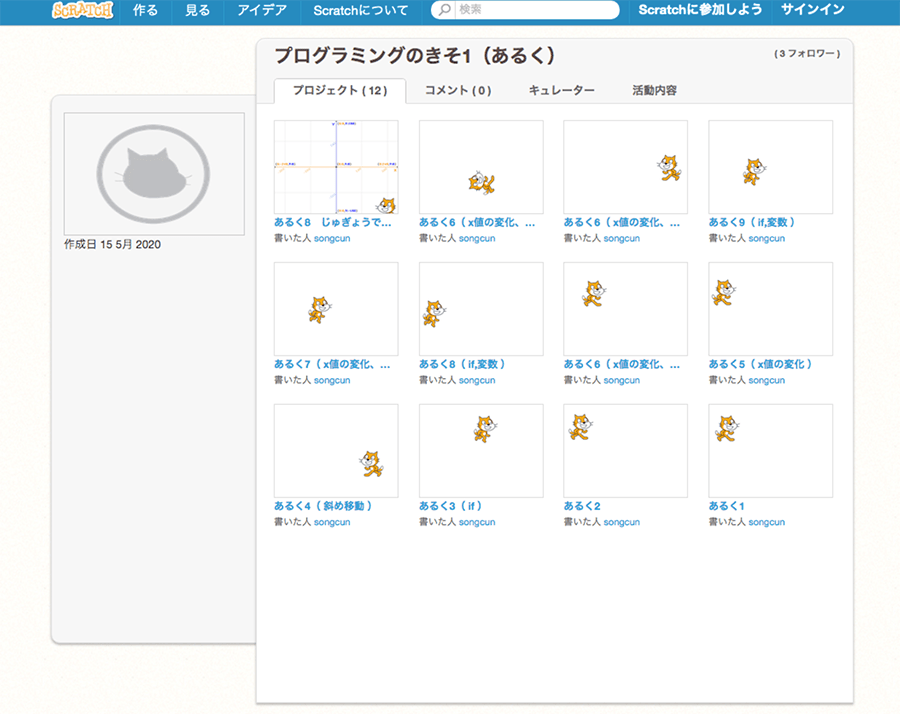Open the 作る menu item
Screen dimensions: 900x714
145,10
